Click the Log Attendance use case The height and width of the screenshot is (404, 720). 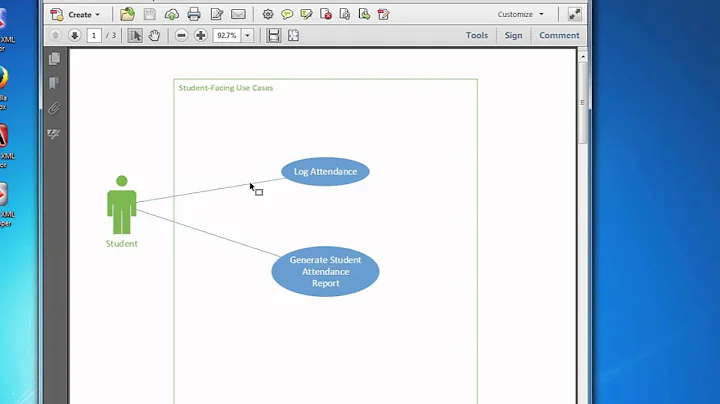click(x=326, y=172)
